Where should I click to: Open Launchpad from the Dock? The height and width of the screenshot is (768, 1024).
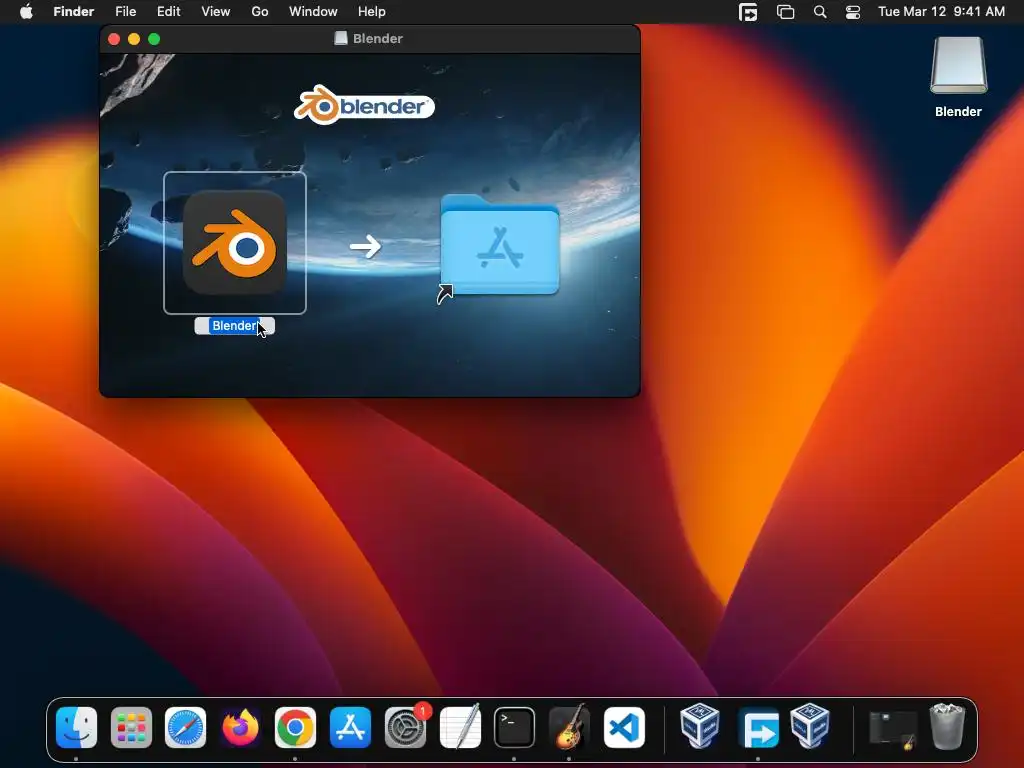[x=131, y=727]
